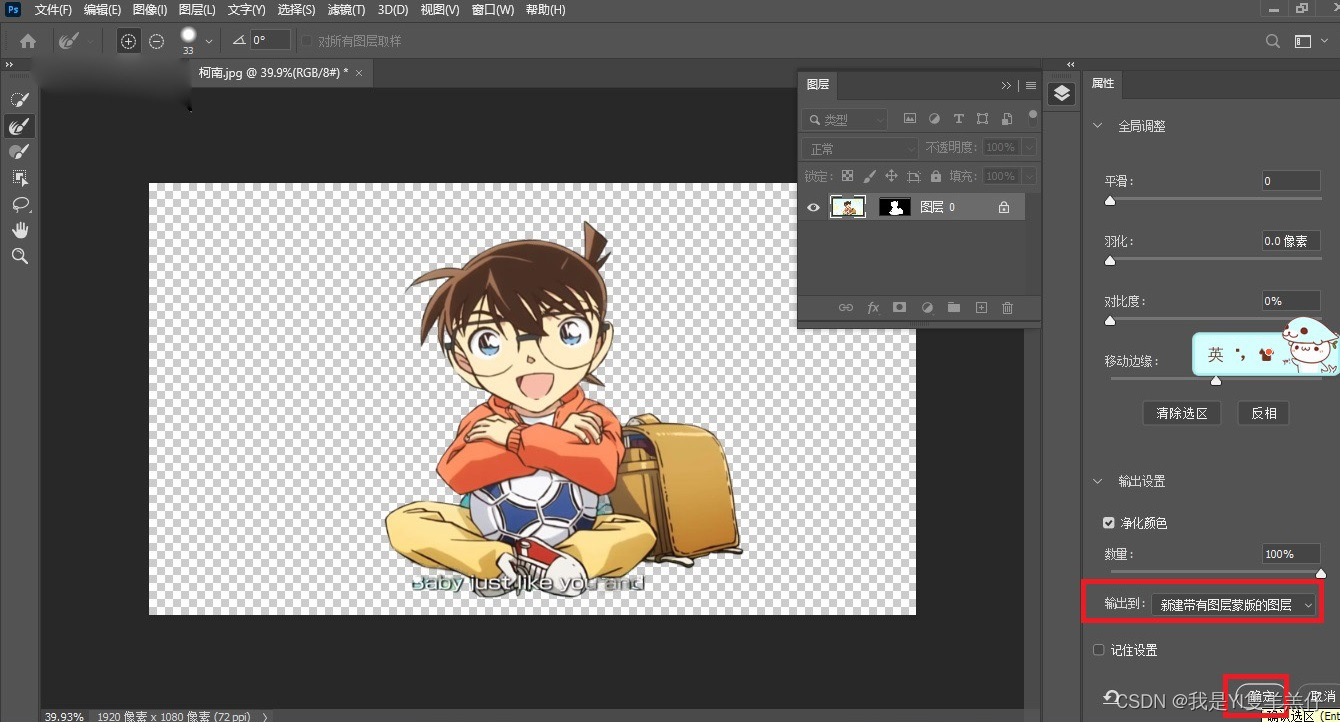Select the Refine Edge Brush tool
Screen dimensions: 1340x722
(19, 125)
